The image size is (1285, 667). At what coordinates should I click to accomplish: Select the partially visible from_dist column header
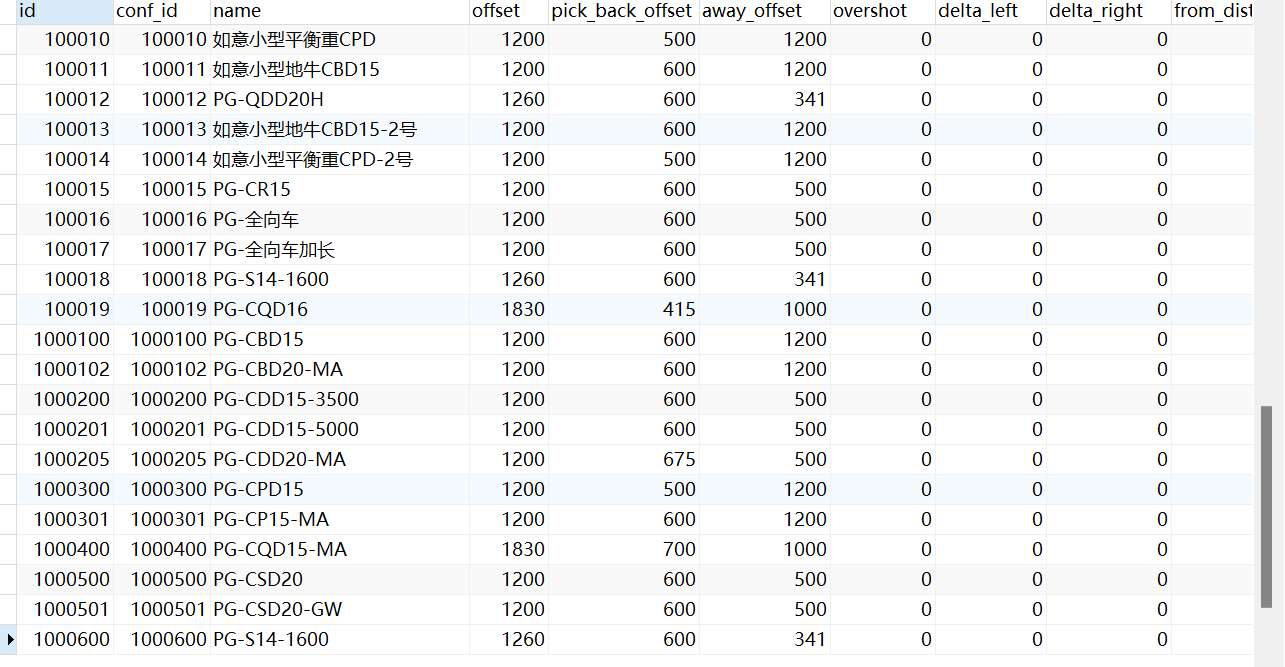(x=1212, y=11)
